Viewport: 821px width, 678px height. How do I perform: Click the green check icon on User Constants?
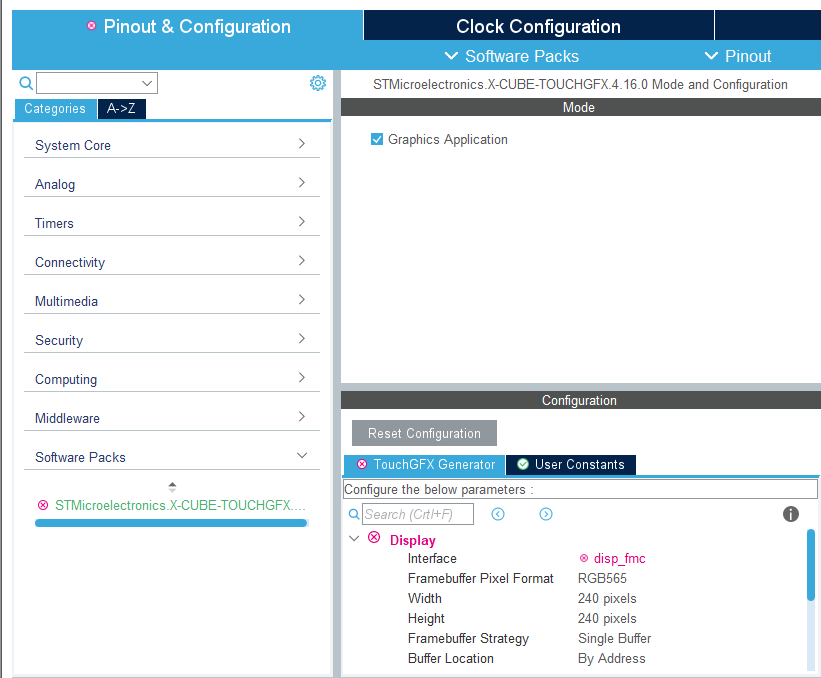point(523,464)
